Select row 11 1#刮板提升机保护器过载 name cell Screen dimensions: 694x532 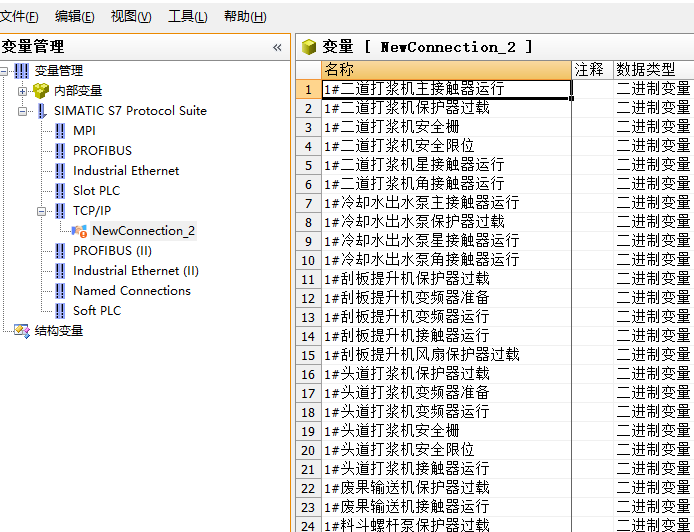[x=445, y=278]
